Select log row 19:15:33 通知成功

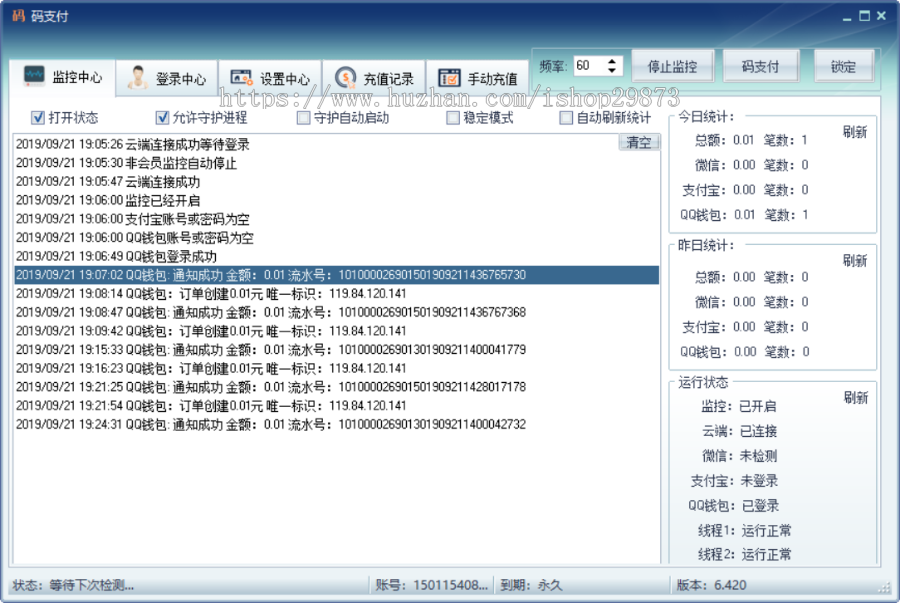[336, 349]
